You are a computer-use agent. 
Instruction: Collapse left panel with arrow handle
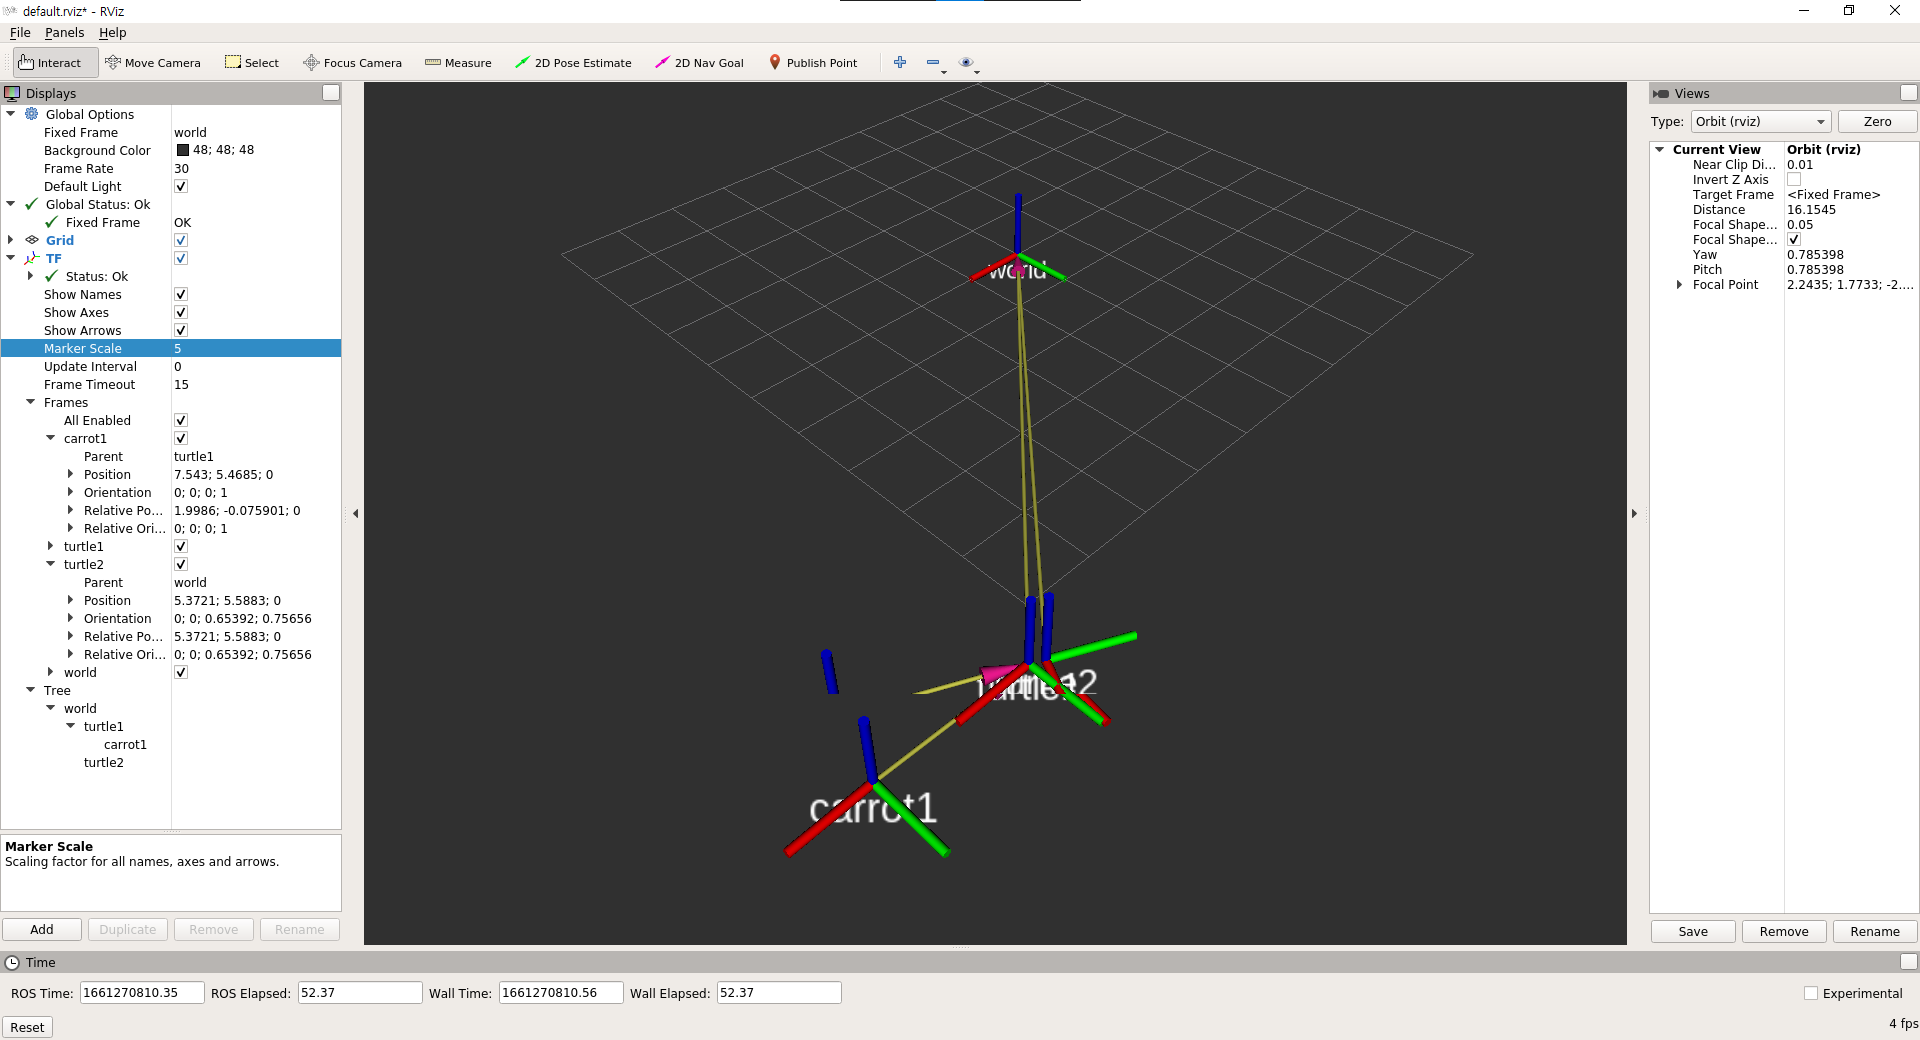pos(355,513)
